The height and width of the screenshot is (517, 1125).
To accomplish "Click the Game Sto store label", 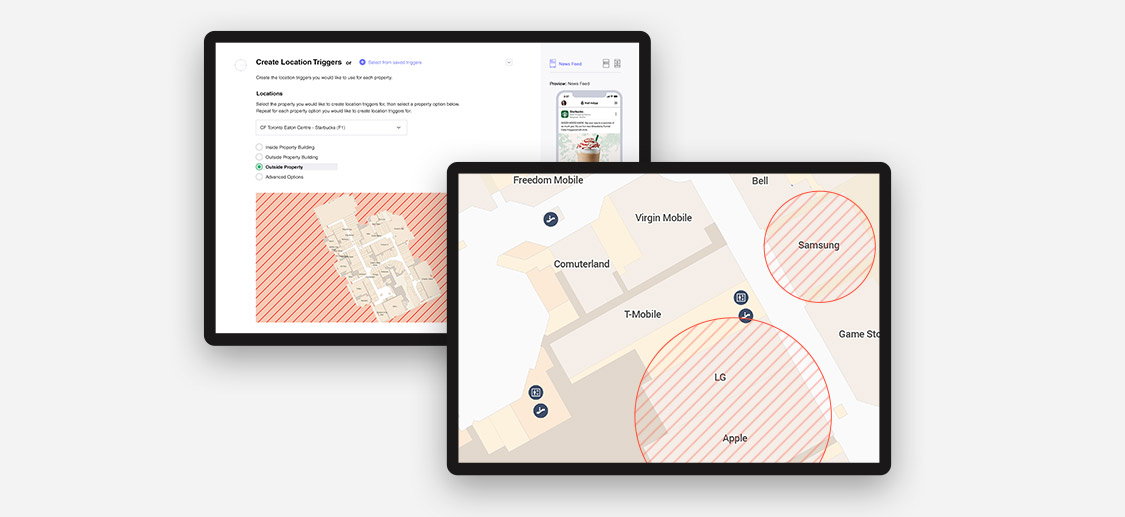I will [860, 334].
